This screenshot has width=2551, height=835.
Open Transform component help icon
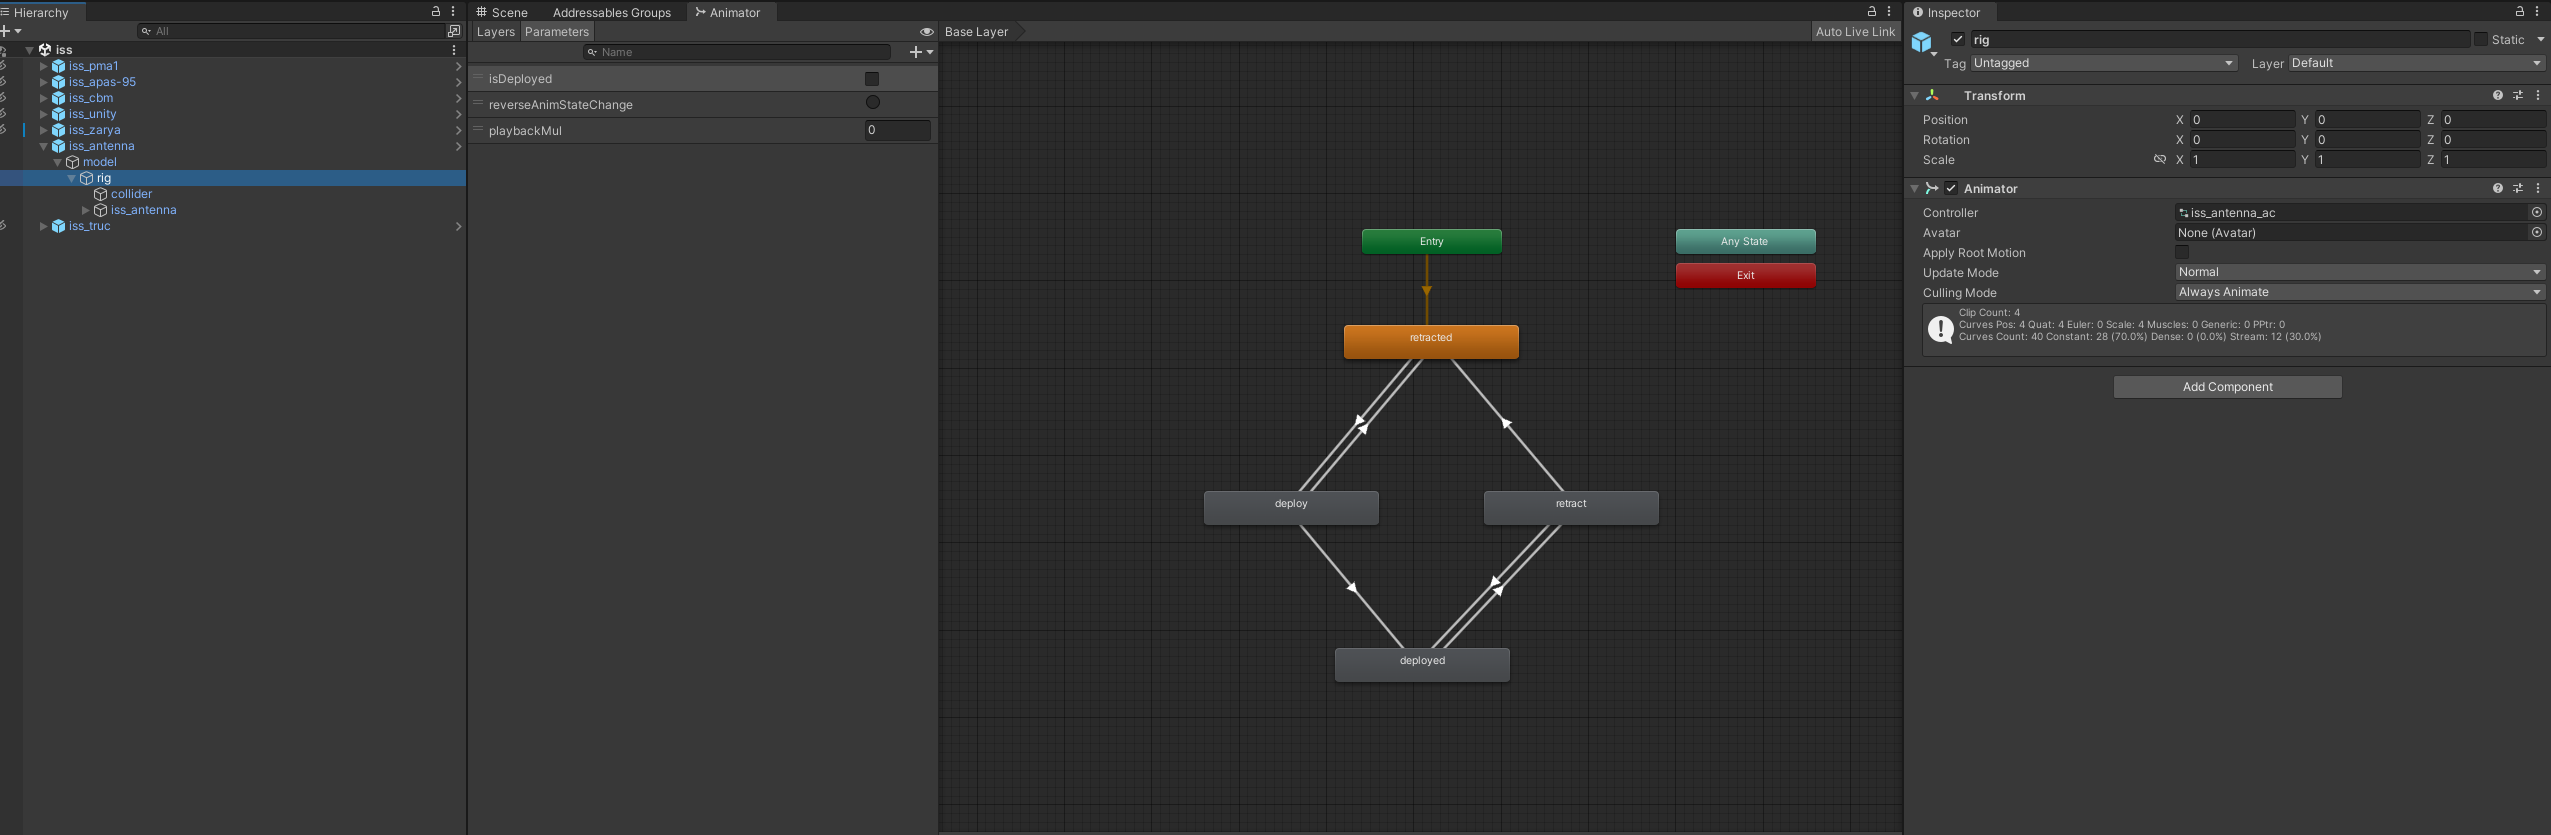click(2498, 95)
